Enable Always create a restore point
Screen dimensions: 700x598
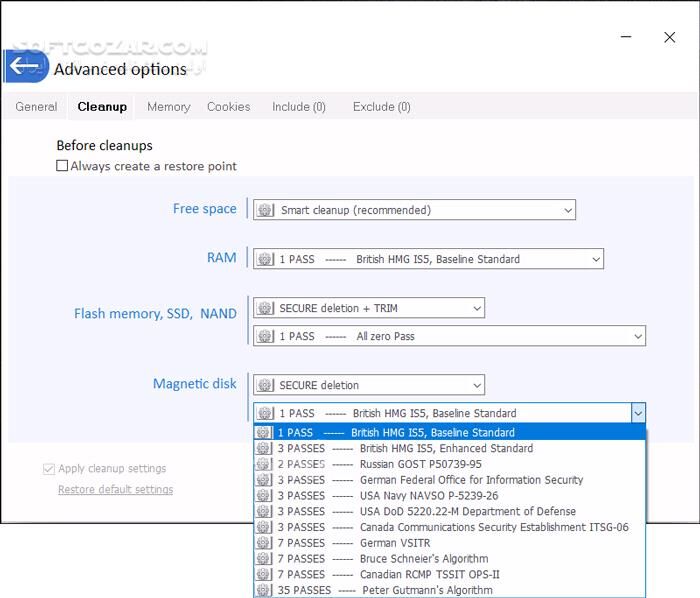tap(63, 166)
